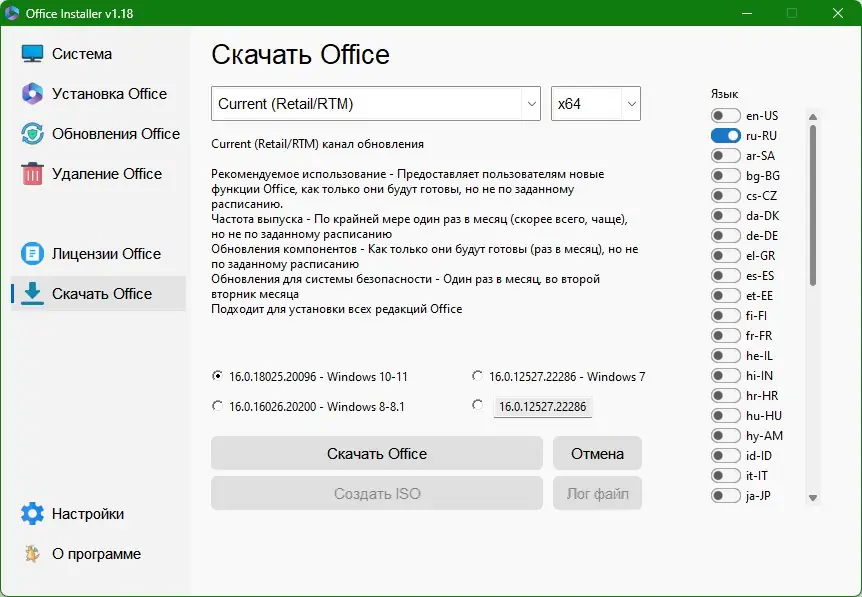Click the Отмена button
This screenshot has height=597, width=862.
pyautogui.click(x=597, y=453)
